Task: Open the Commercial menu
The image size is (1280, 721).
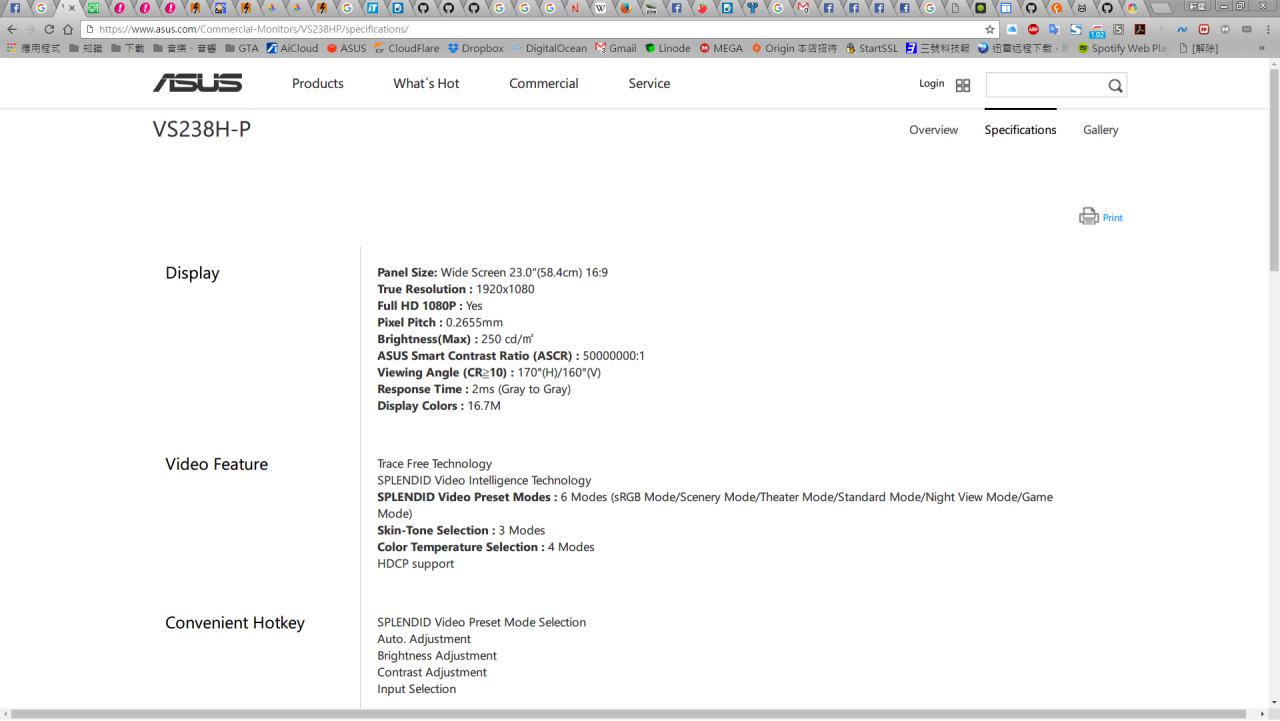Action: [x=544, y=83]
